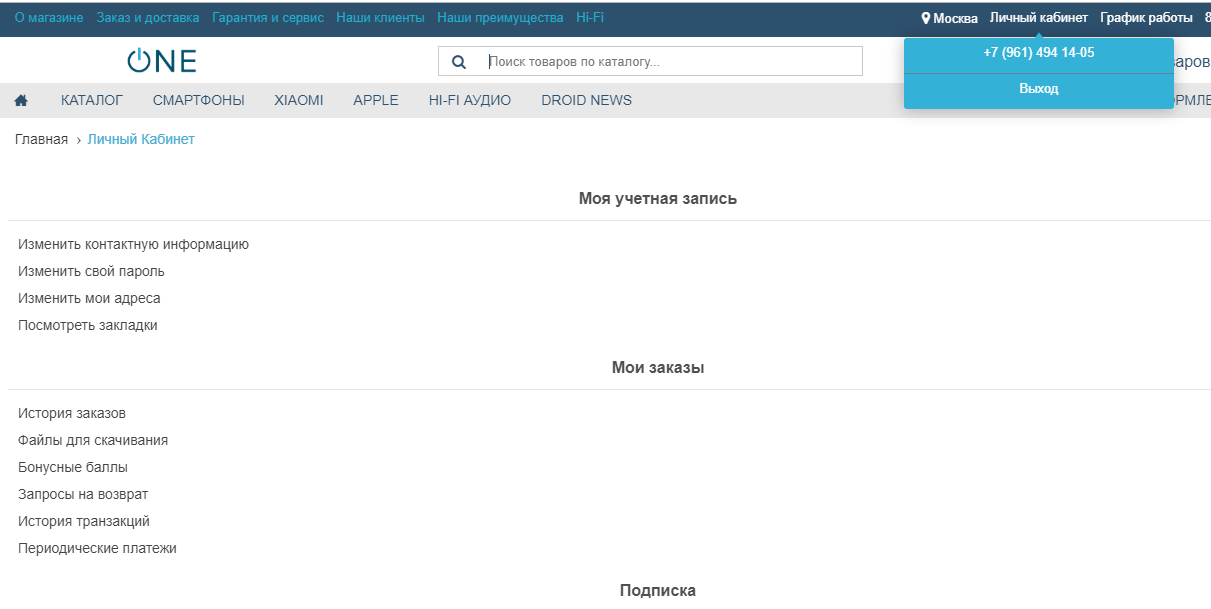1211x609 pixels.
Task: Select the Москва city location
Action: pos(949,18)
